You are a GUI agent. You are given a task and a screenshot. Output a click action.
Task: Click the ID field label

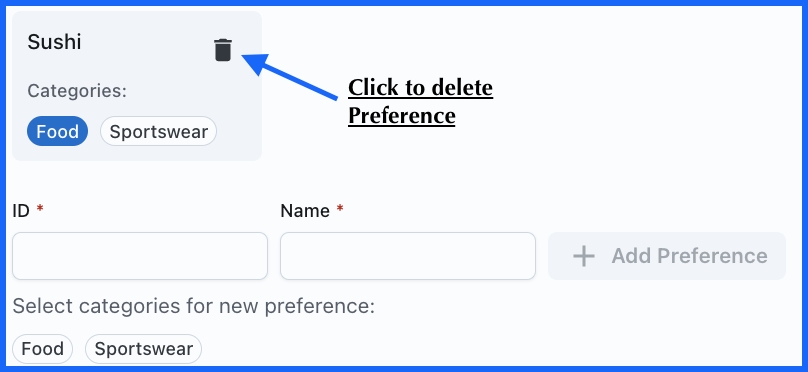click(x=21, y=211)
